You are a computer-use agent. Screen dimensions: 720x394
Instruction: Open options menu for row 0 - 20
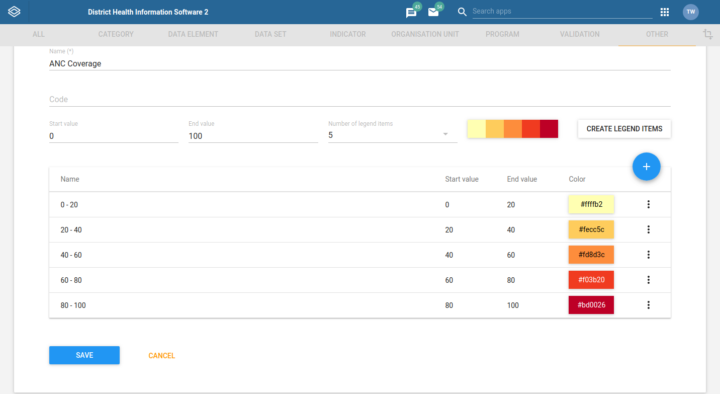click(648, 204)
